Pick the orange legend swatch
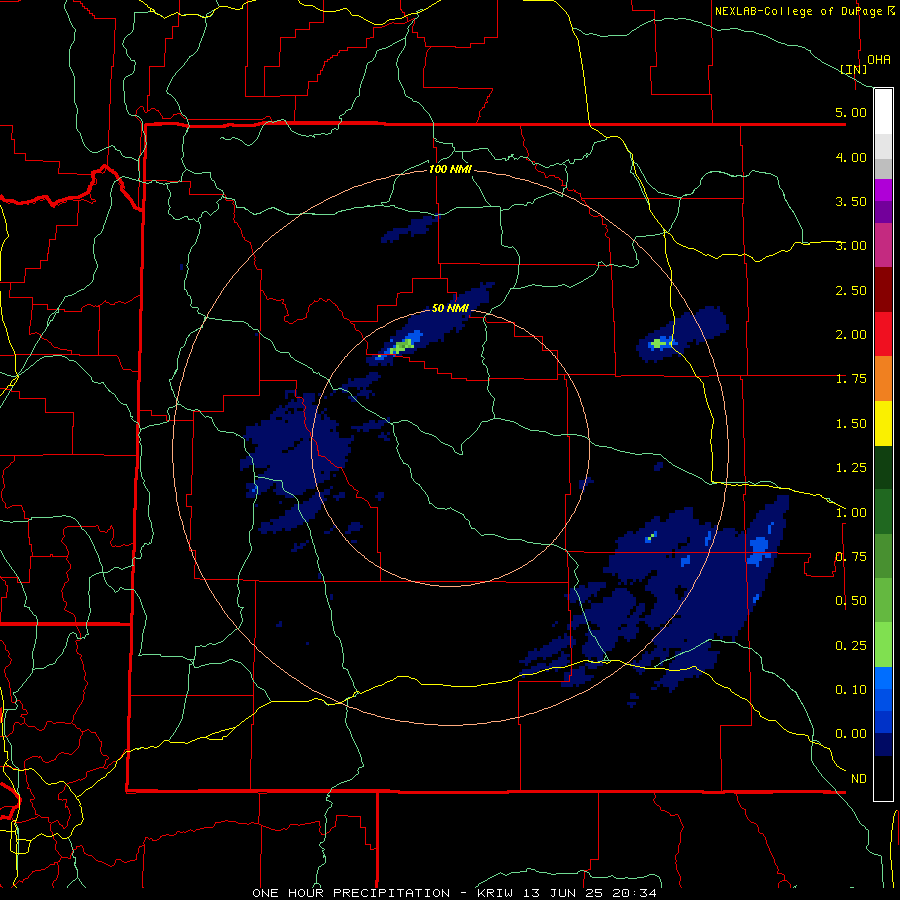The height and width of the screenshot is (900, 900). pyautogui.click(x=883, y=378)
